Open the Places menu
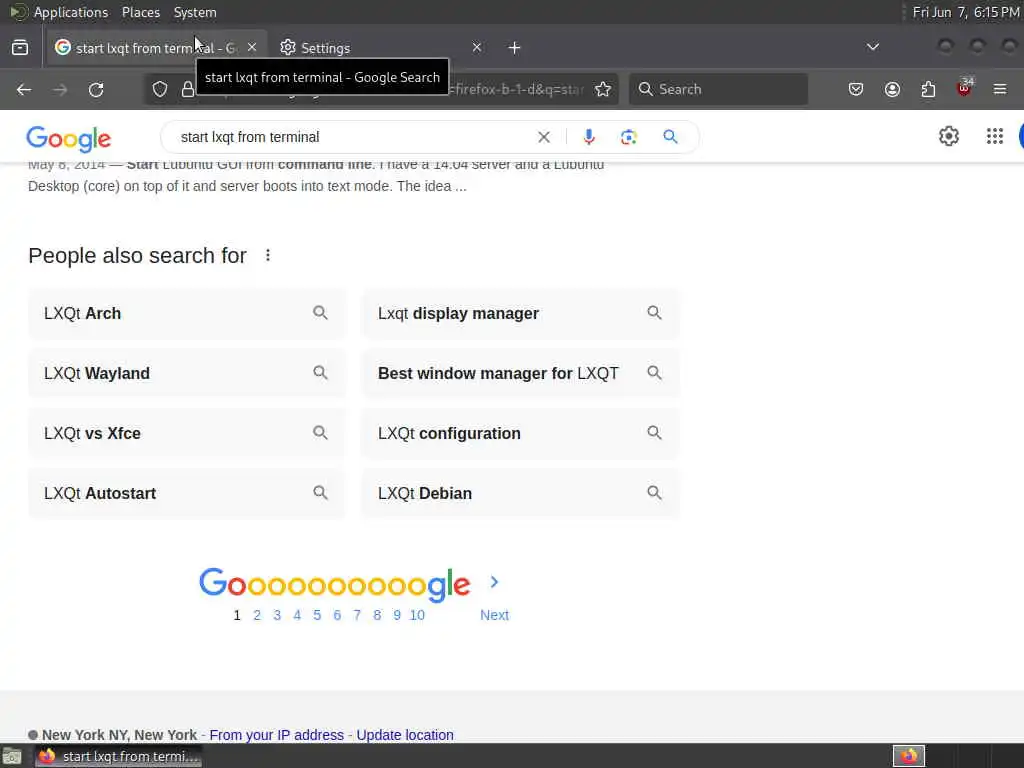The image size is (1024, 768). (x=141, y=12)
